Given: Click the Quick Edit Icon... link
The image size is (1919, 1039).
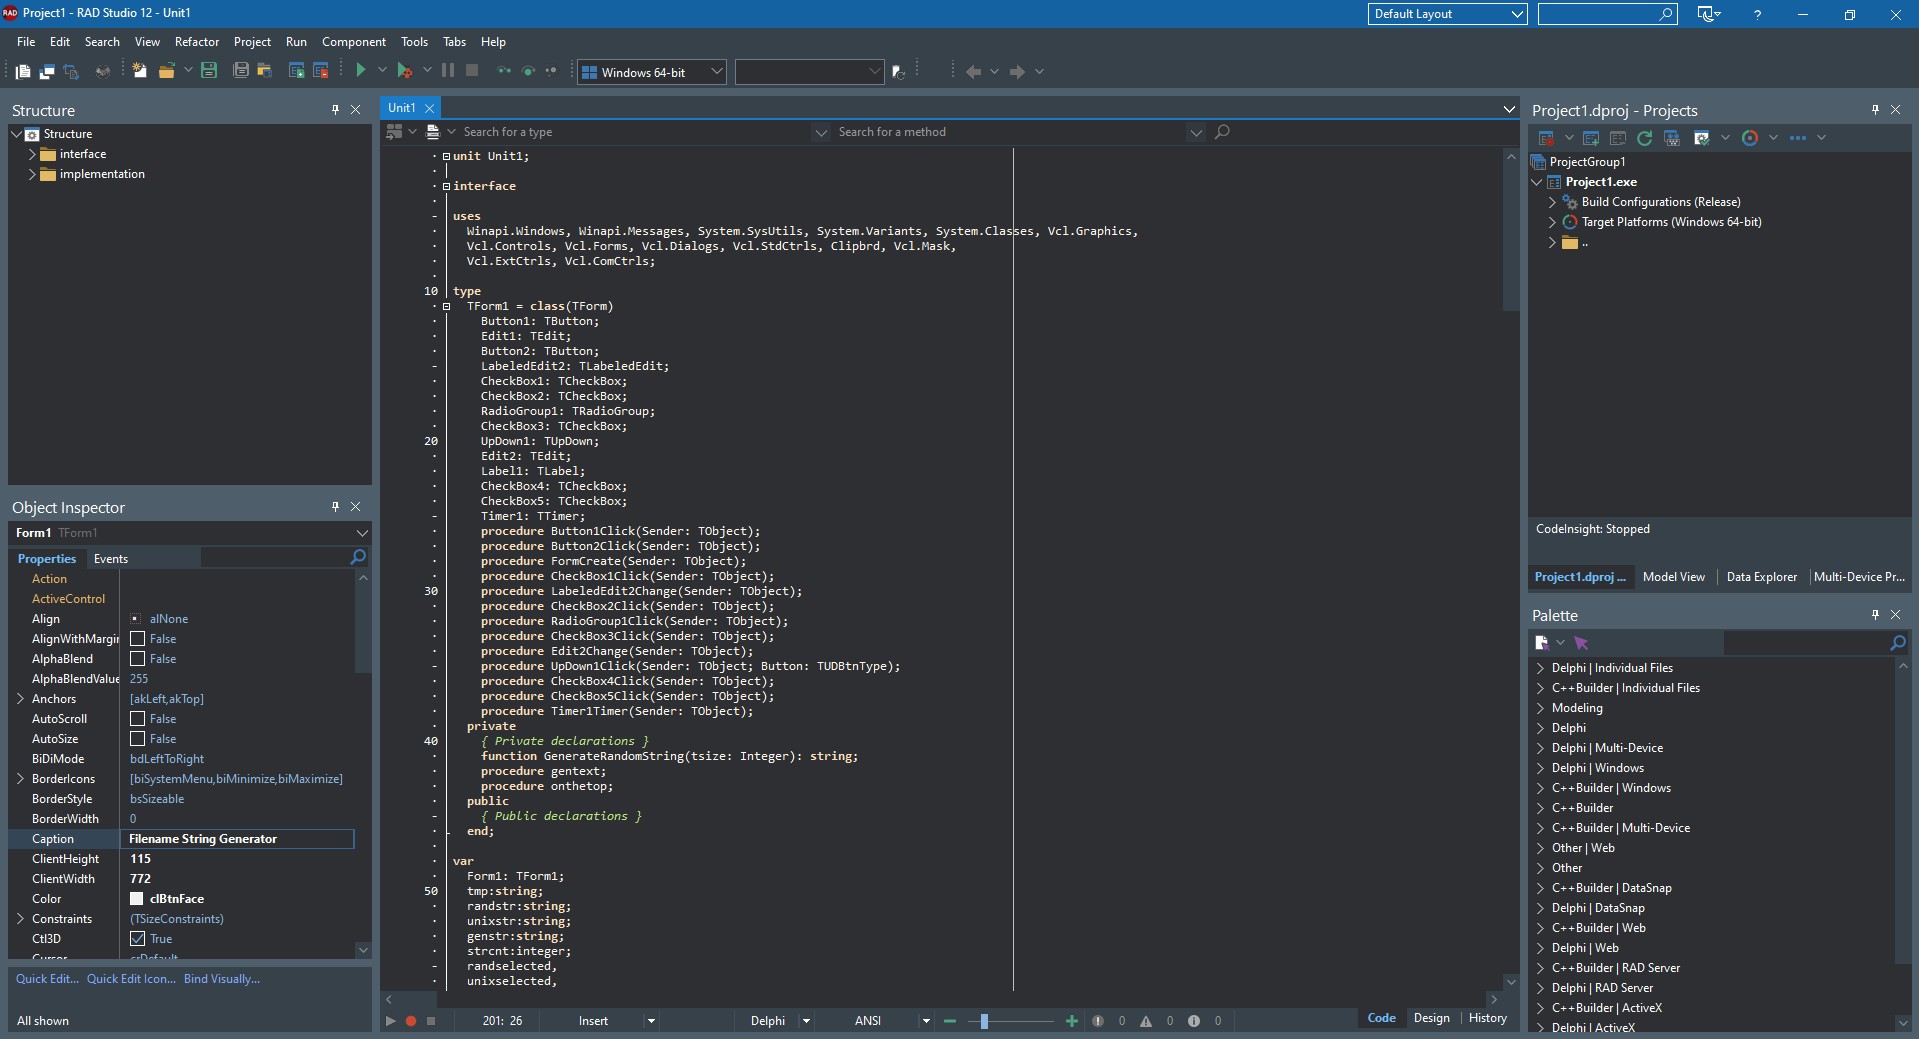Looking at the screenshot, I should click(x=131, y=979).
